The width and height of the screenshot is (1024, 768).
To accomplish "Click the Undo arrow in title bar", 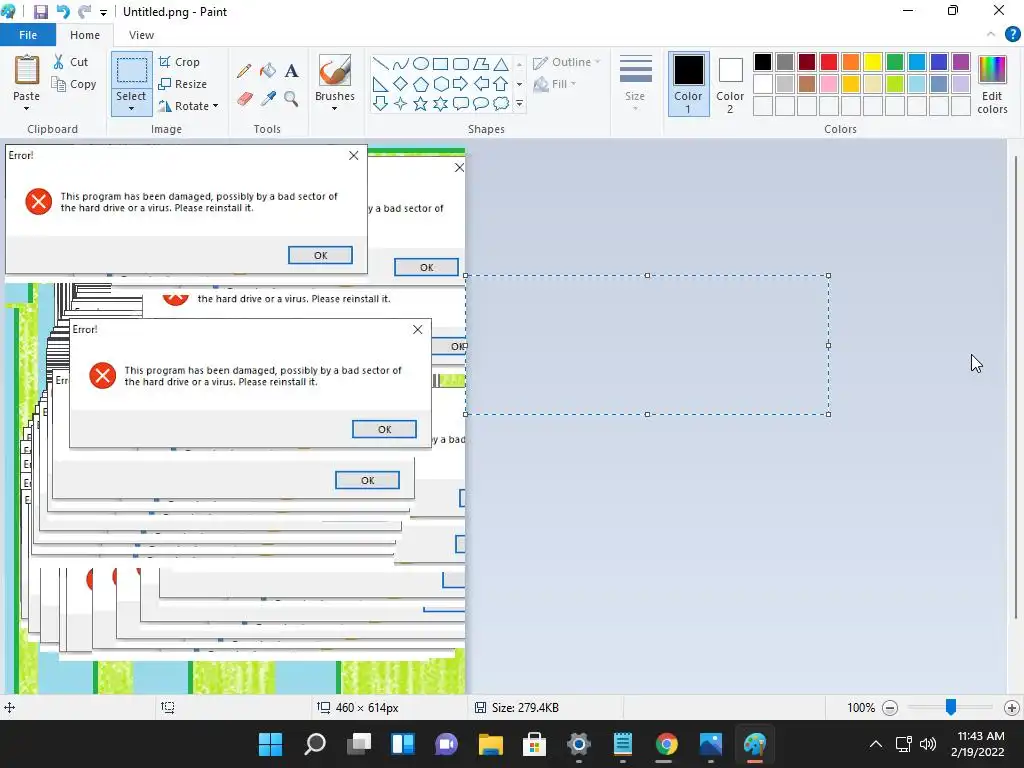I will coord(63,12).
